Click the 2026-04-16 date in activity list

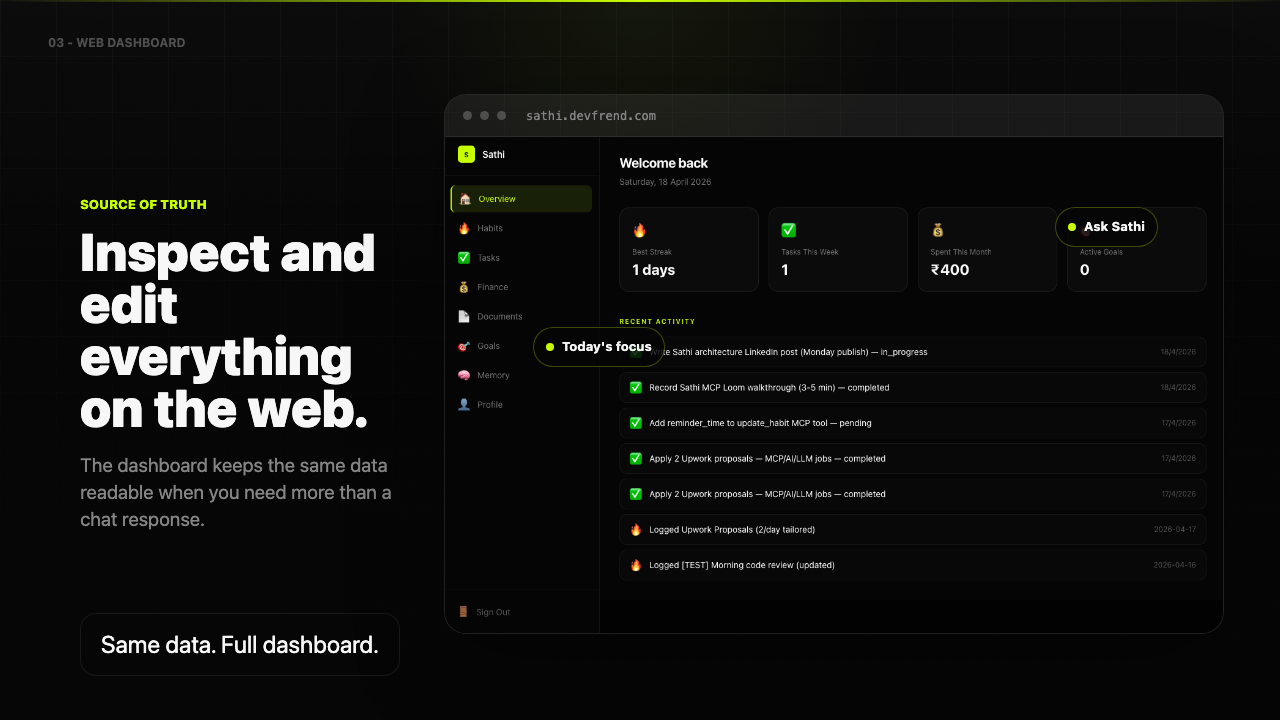tap(1175, 565)
